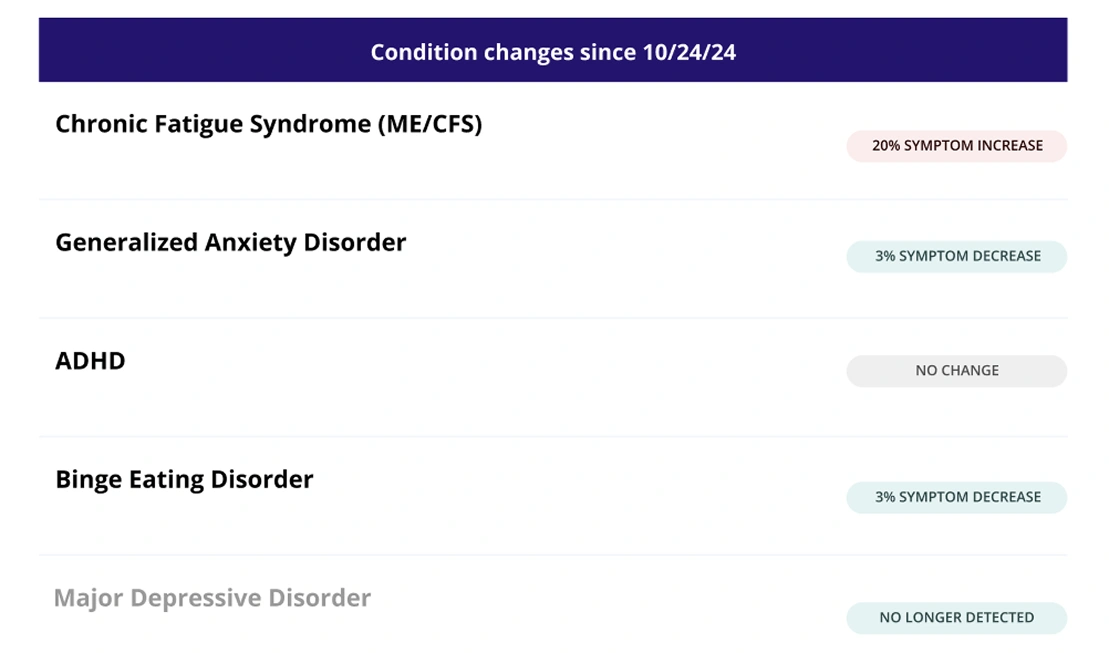Screen dimensions: 1109x653
Task: Click the No Change badge for ADHD
Action: coord(956,371)
